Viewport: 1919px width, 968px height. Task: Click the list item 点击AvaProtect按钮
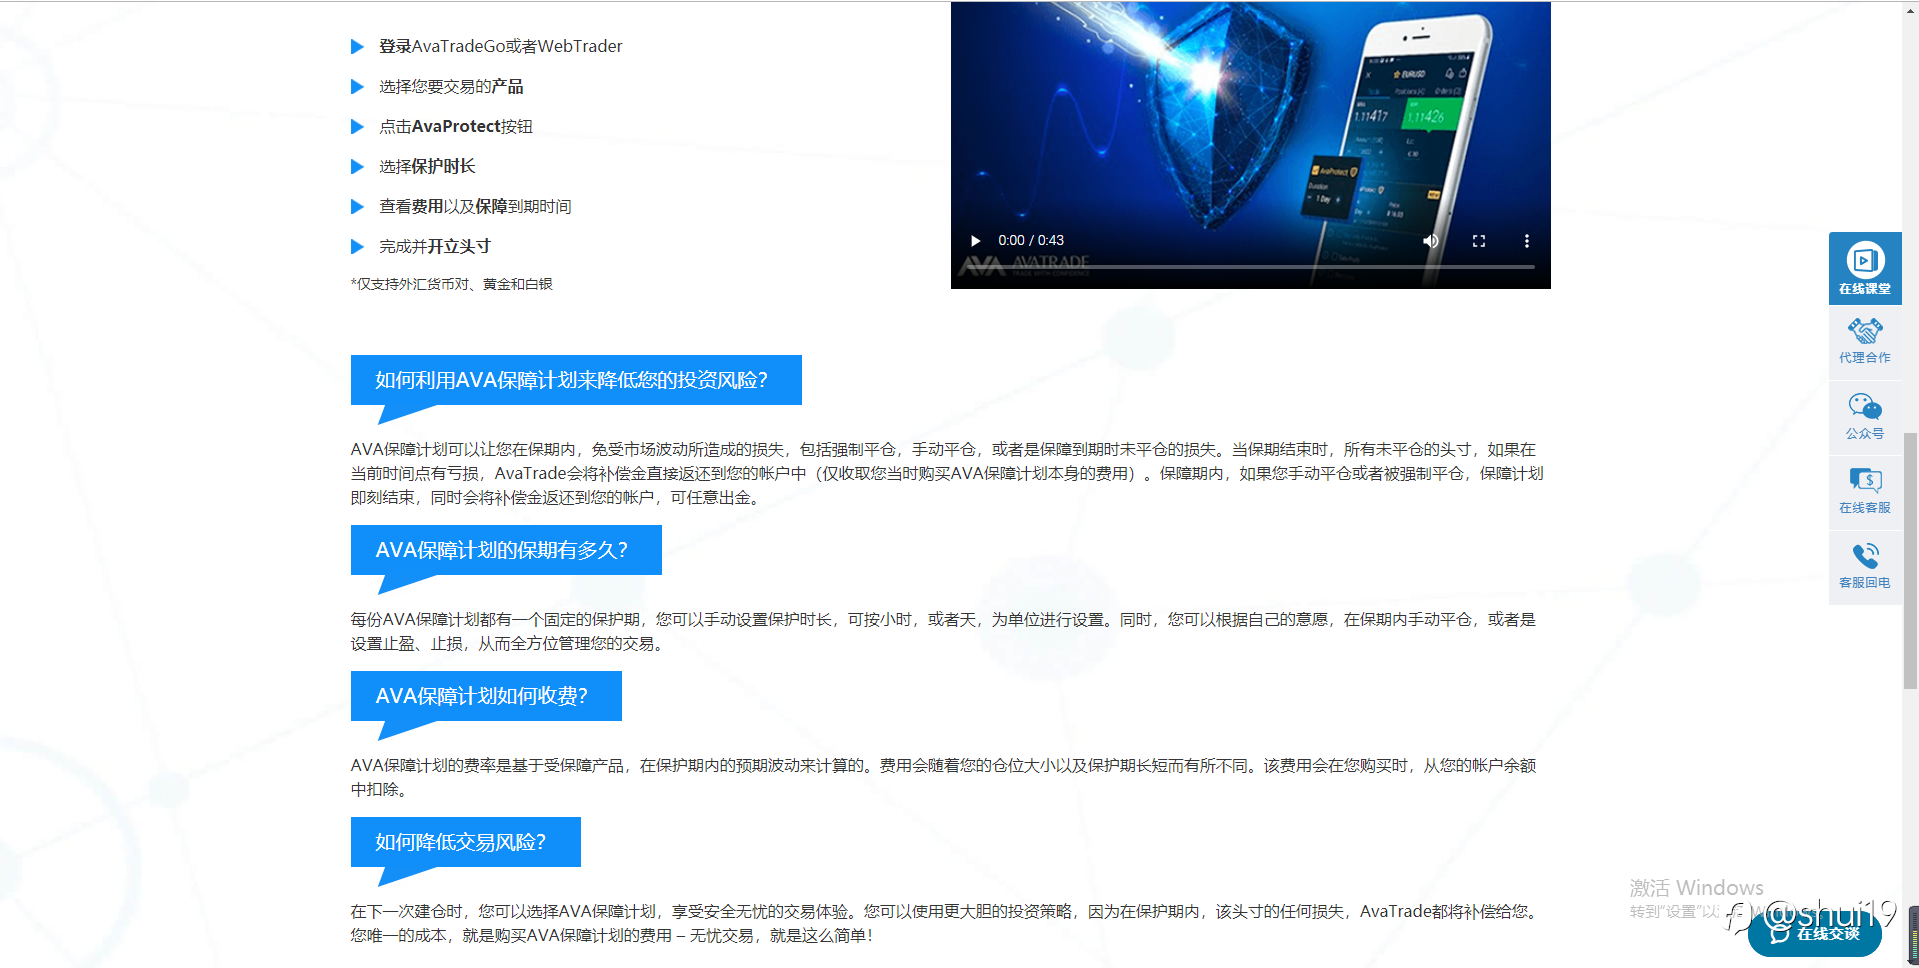point(456,127)
